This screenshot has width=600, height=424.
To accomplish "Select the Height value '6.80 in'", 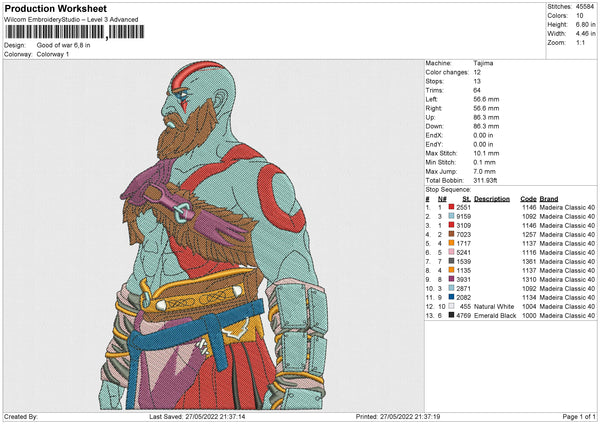I will pyautogui.click(x=585, y=24).
